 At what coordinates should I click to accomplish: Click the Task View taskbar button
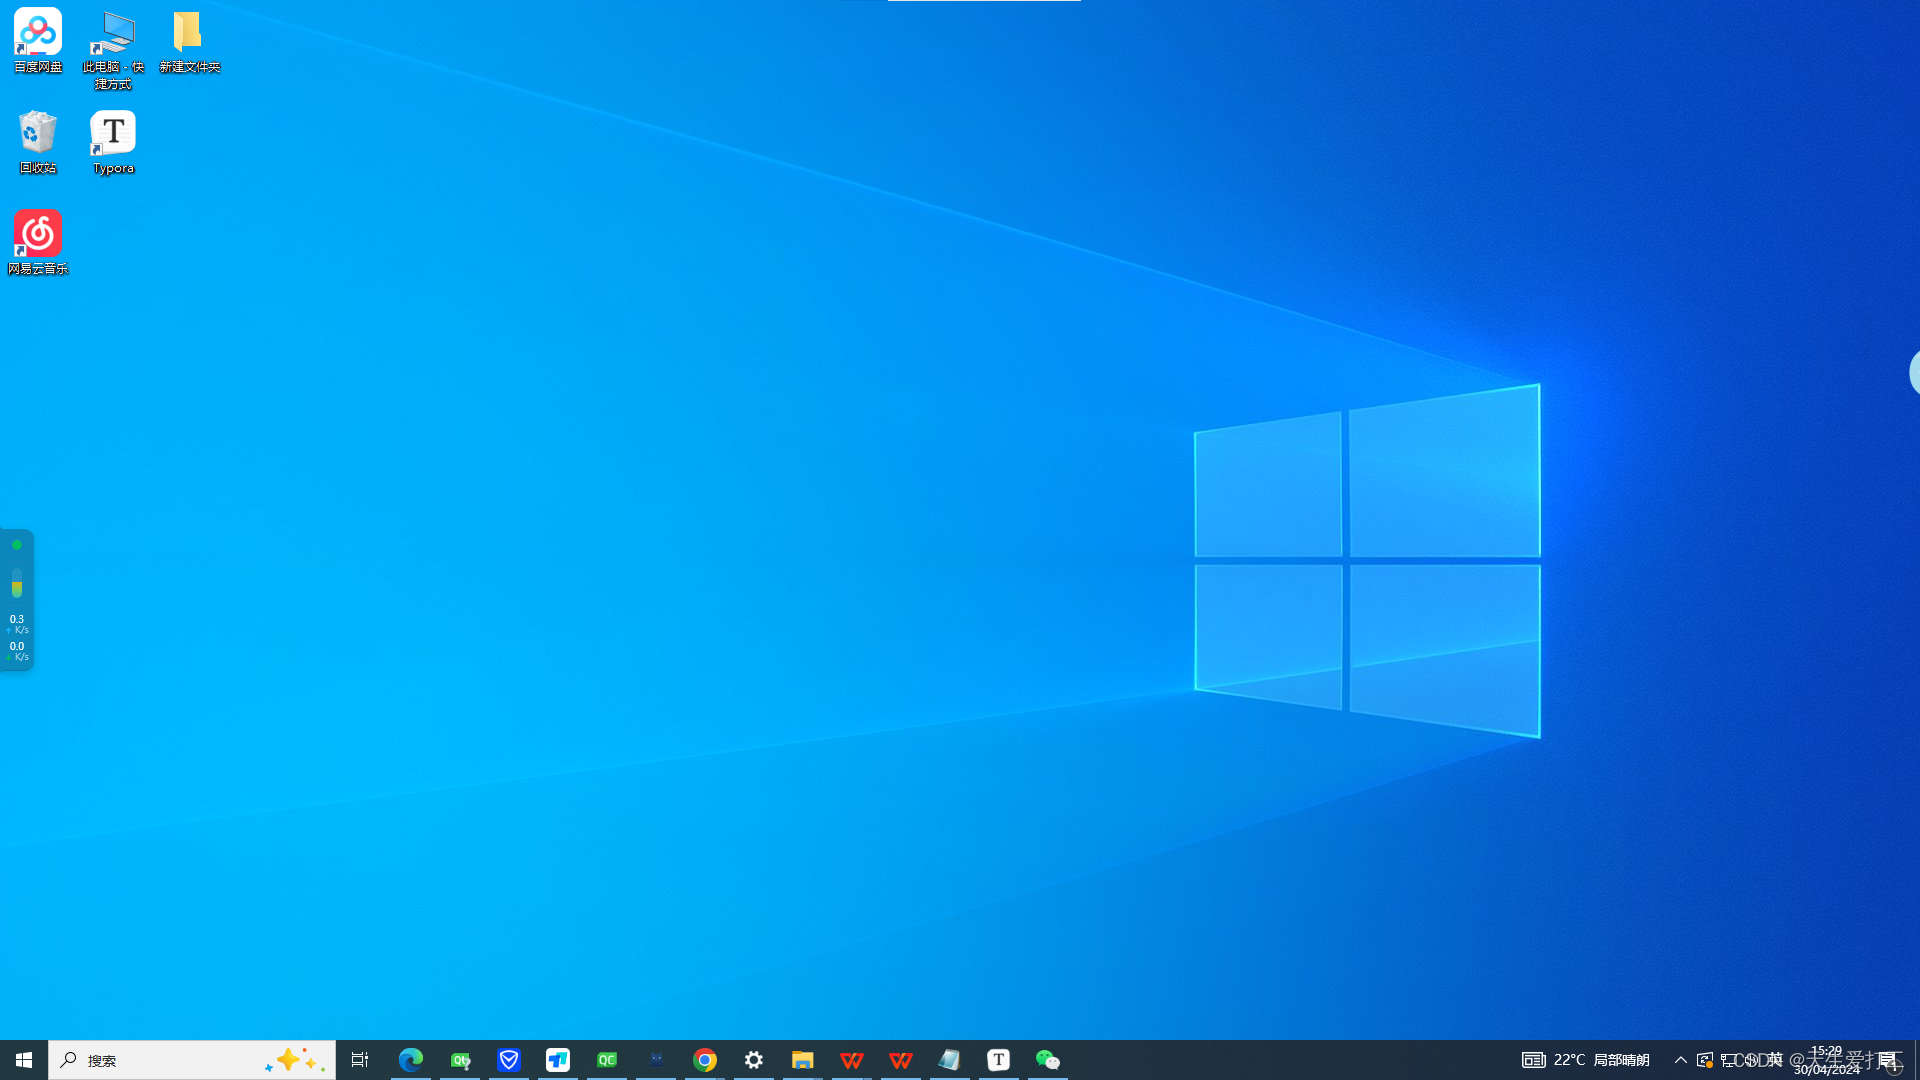(x=360, y=1060)
